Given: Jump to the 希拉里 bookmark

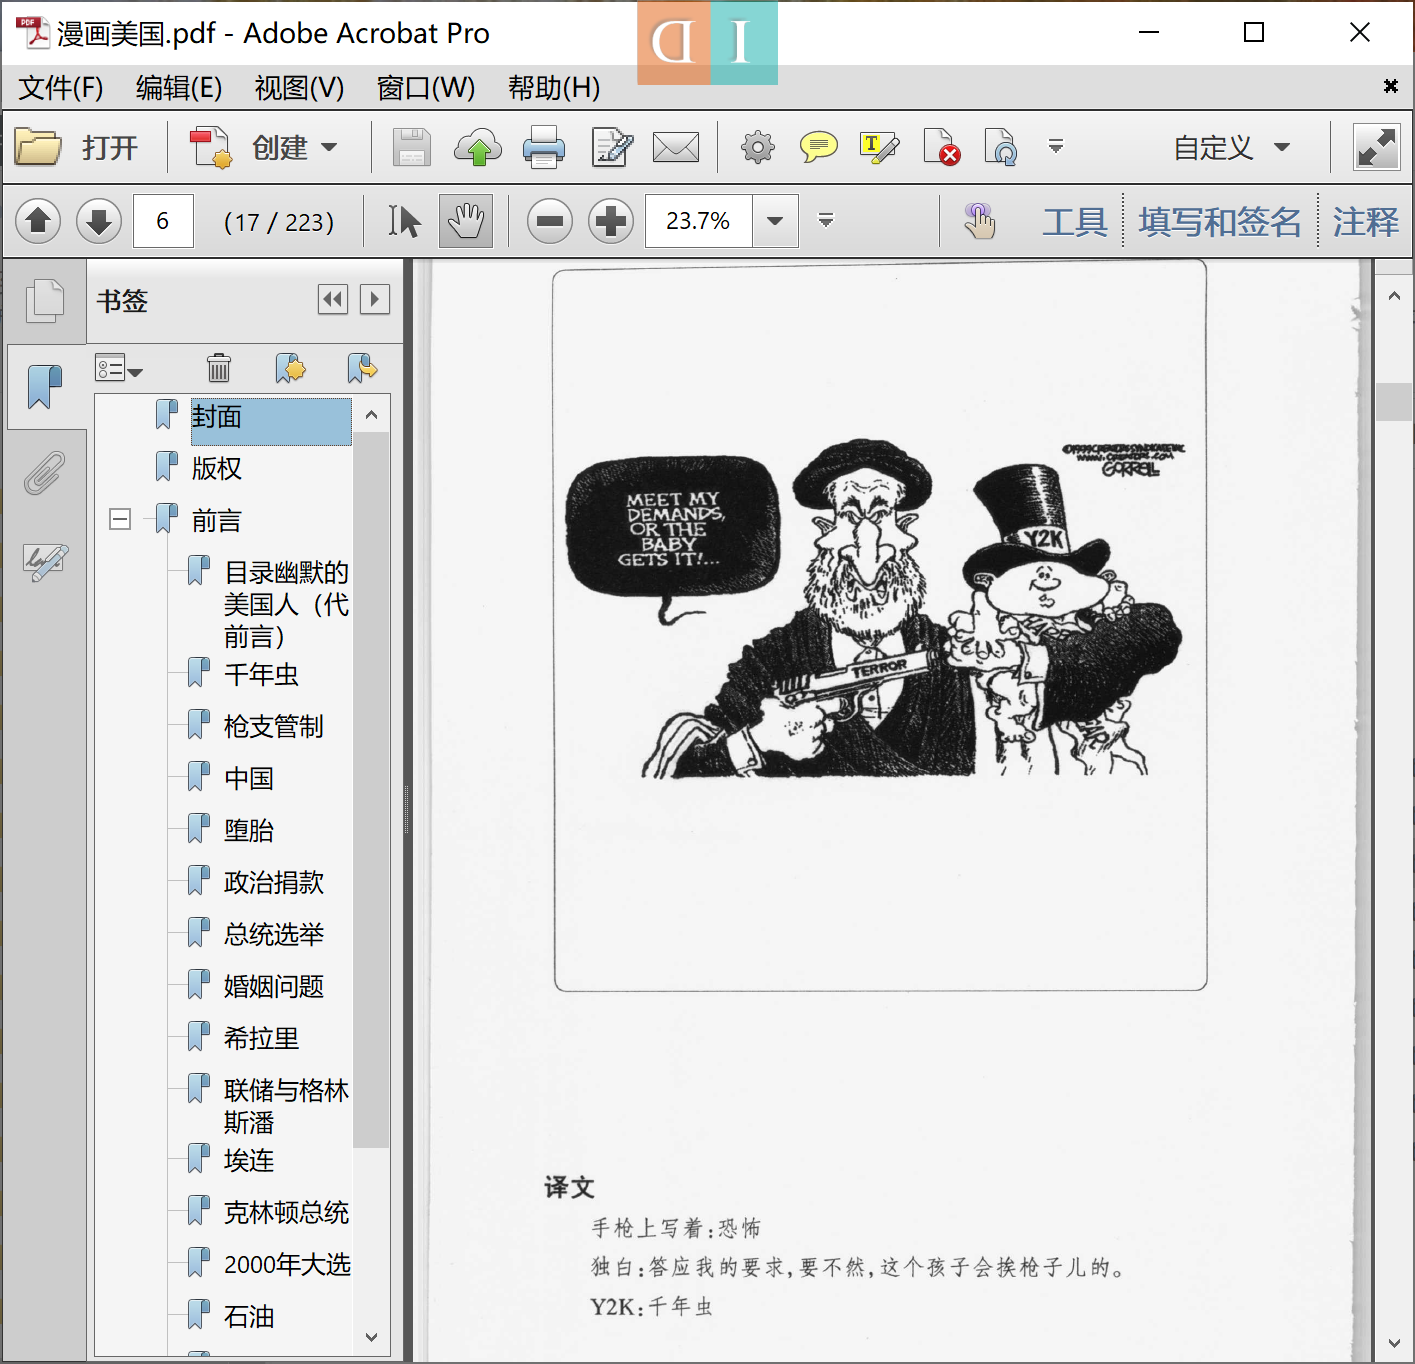Looking at the screenshot, I should 261,1038.
